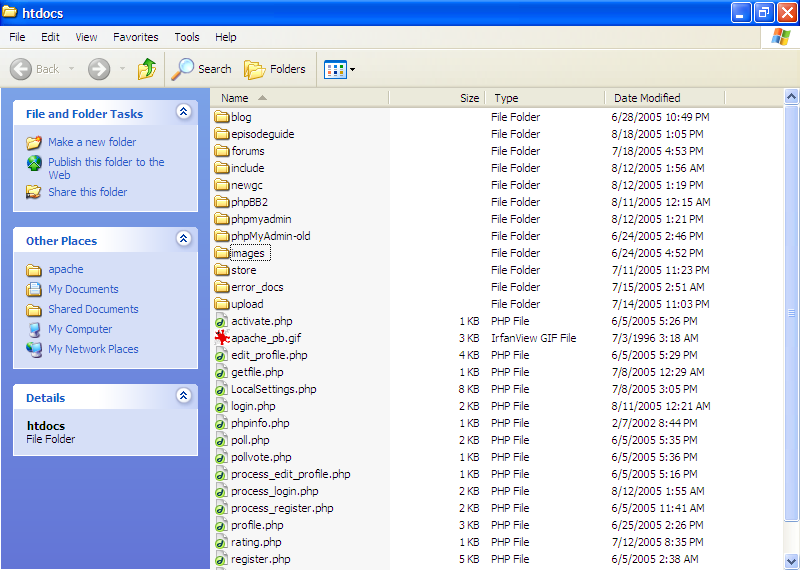Select process_edit_profile.php file name

pyautogui.click(x=291, y=474)
